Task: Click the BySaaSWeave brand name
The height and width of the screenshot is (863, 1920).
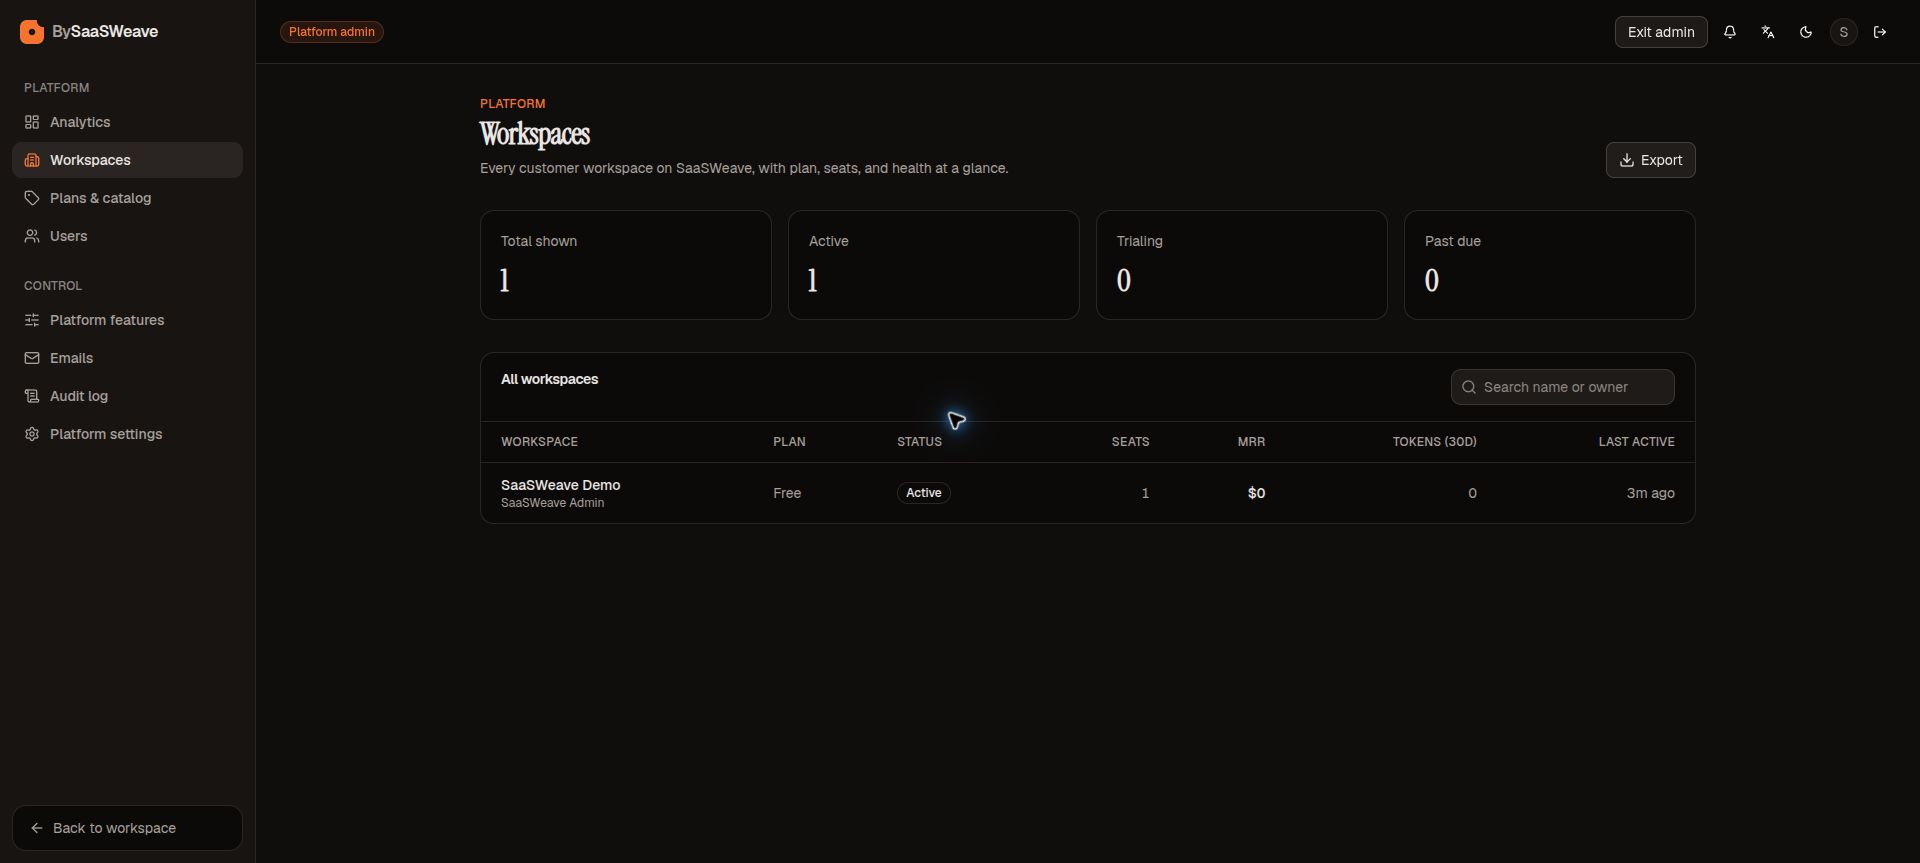Action: click(105, 32)
